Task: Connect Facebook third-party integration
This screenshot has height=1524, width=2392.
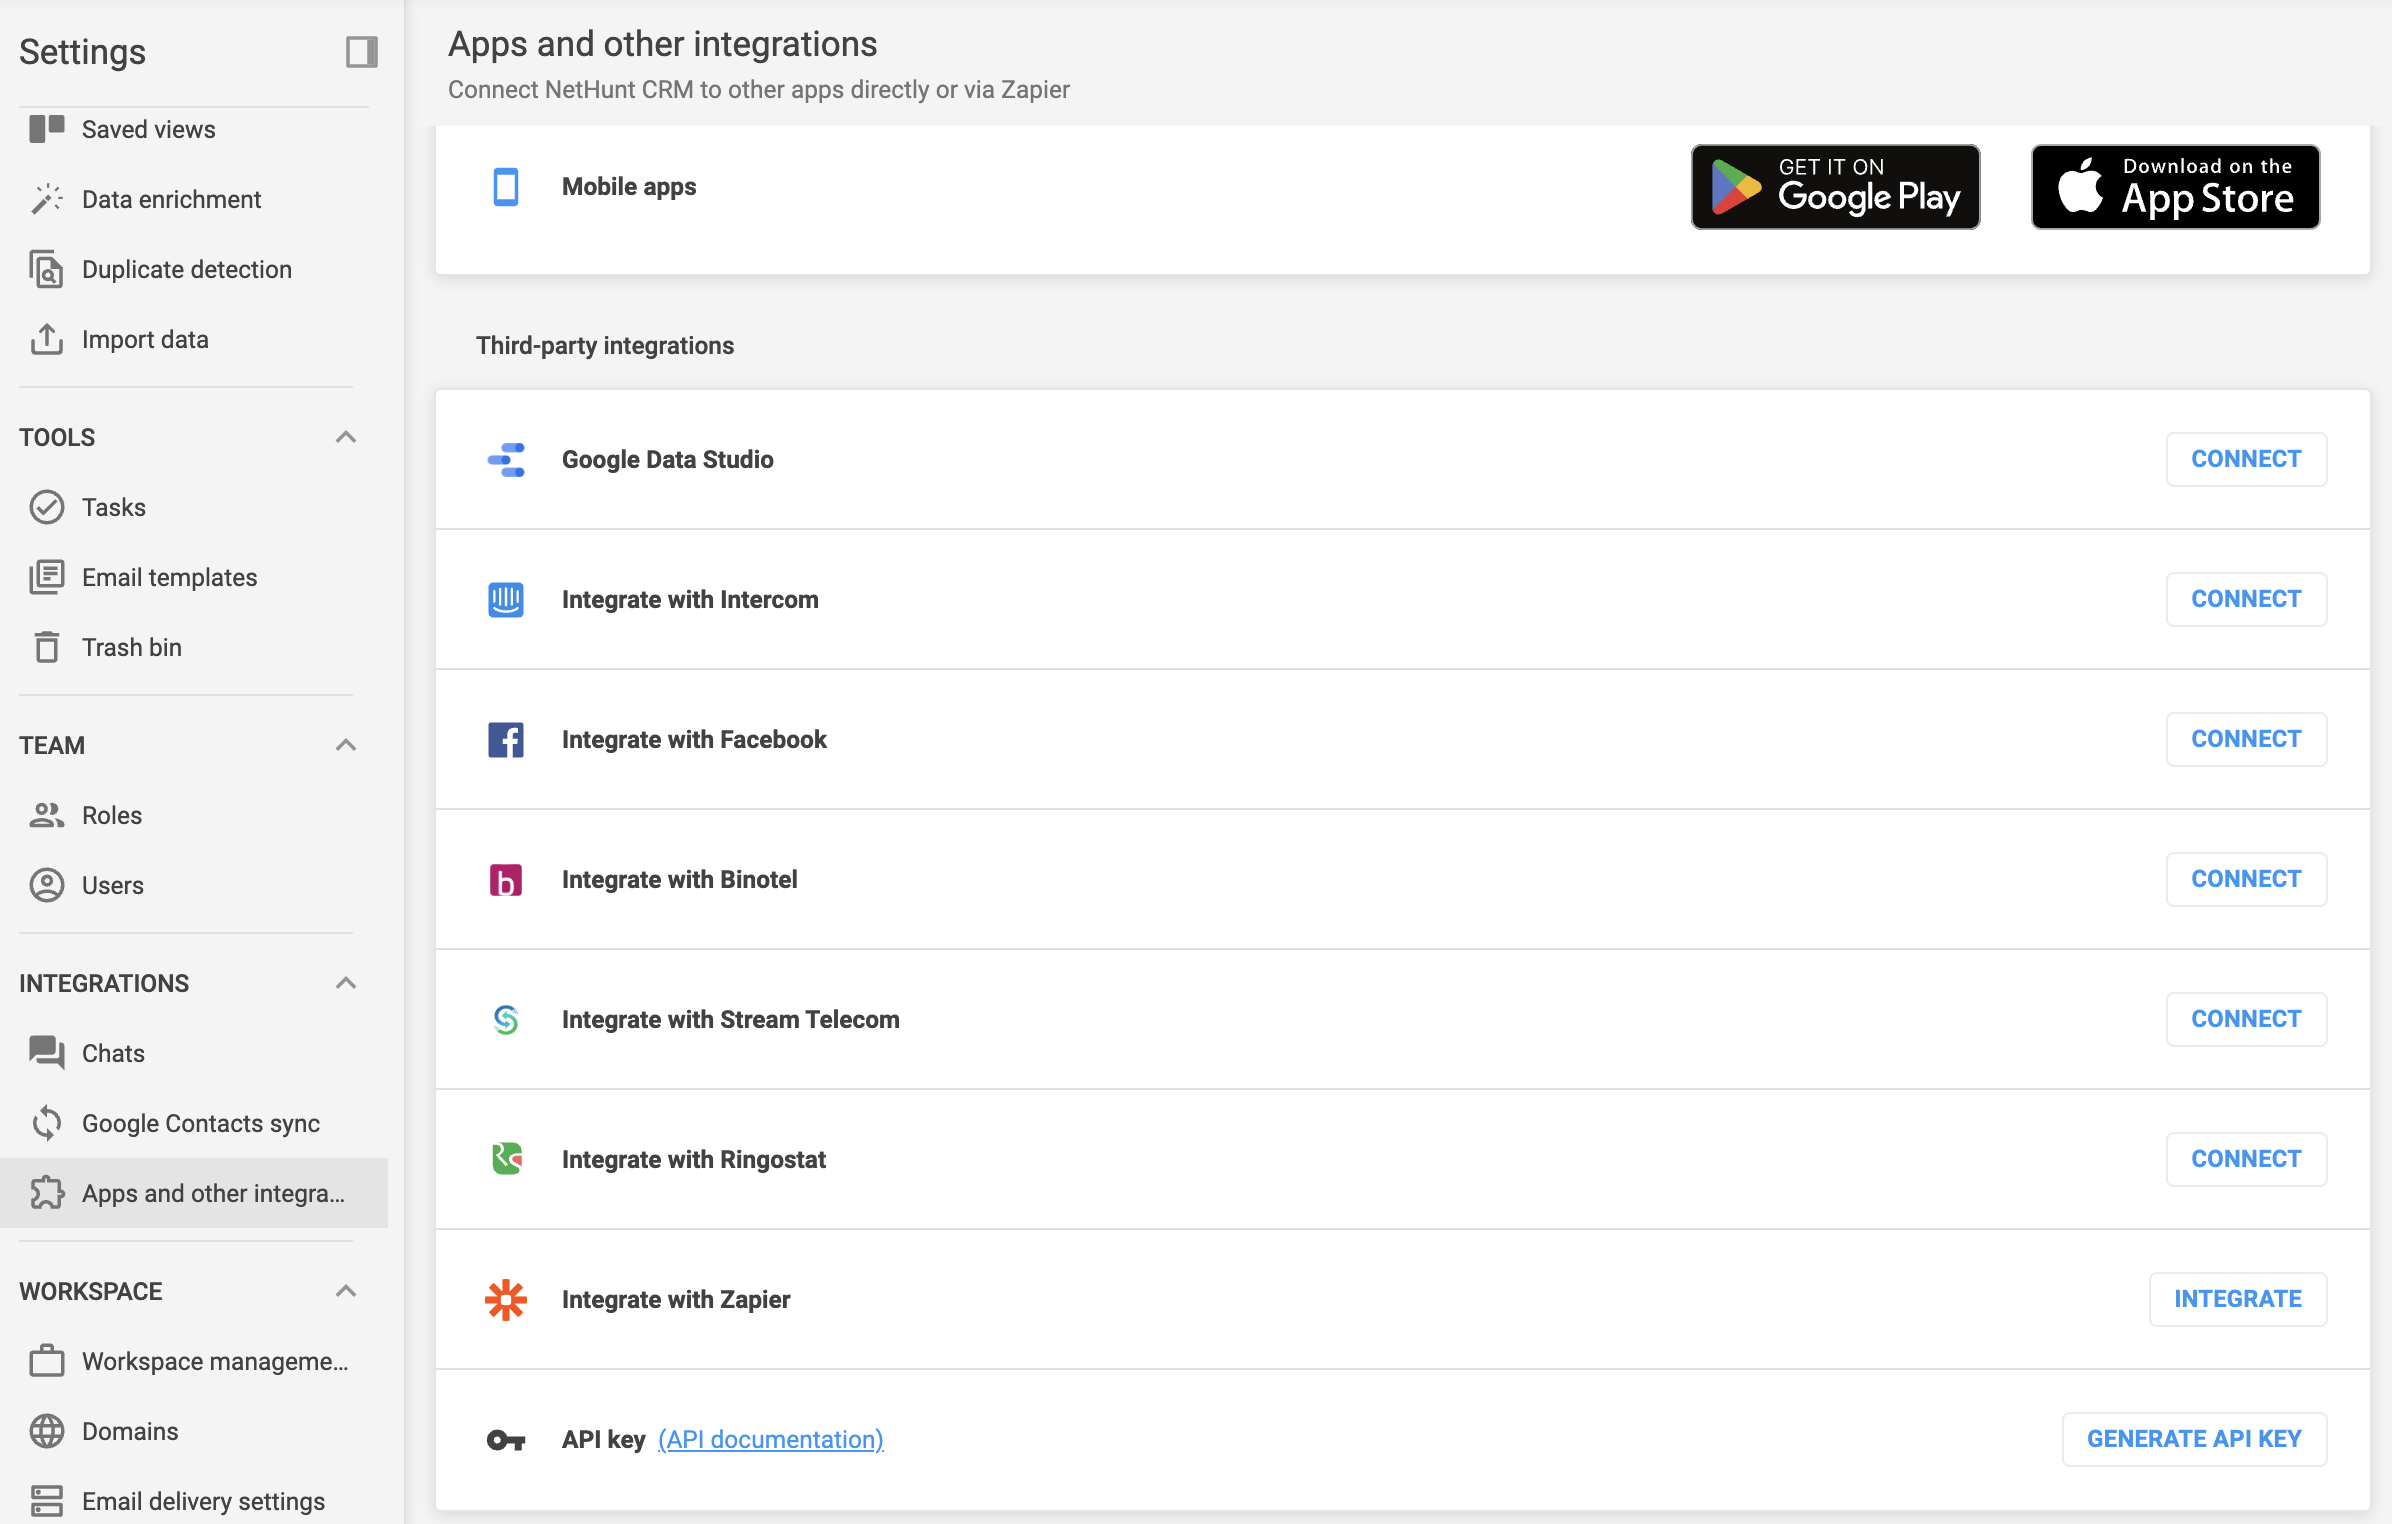Action: [x=2246, y=738]
